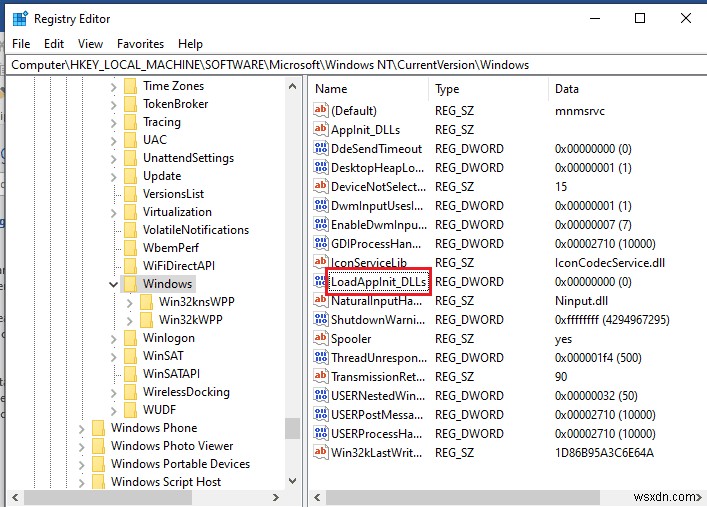Click values pane scroll left arrow
The image size is (707, 507).
pyautogui.click(x=317, y=498)
